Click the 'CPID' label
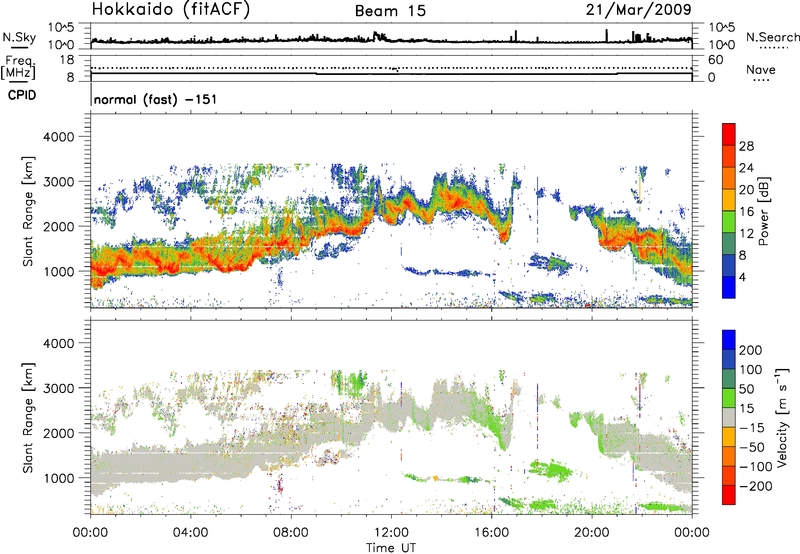Viewport: 800px width, 554px height. point(22,95)
